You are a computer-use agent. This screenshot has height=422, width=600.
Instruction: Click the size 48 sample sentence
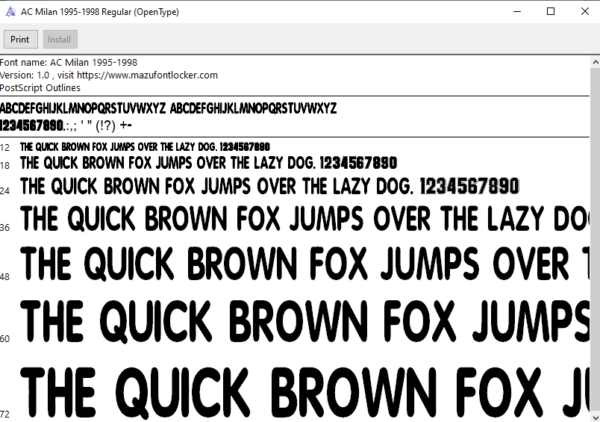click(305, 264)
